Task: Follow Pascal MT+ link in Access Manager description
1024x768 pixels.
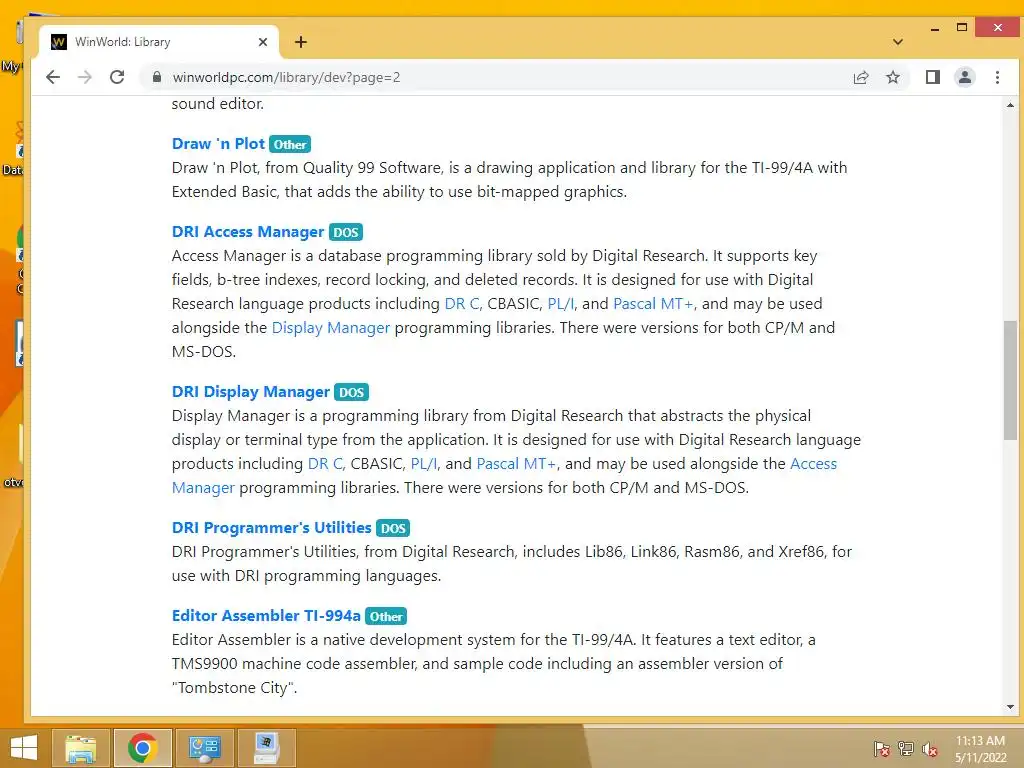Action: point(653,304)
